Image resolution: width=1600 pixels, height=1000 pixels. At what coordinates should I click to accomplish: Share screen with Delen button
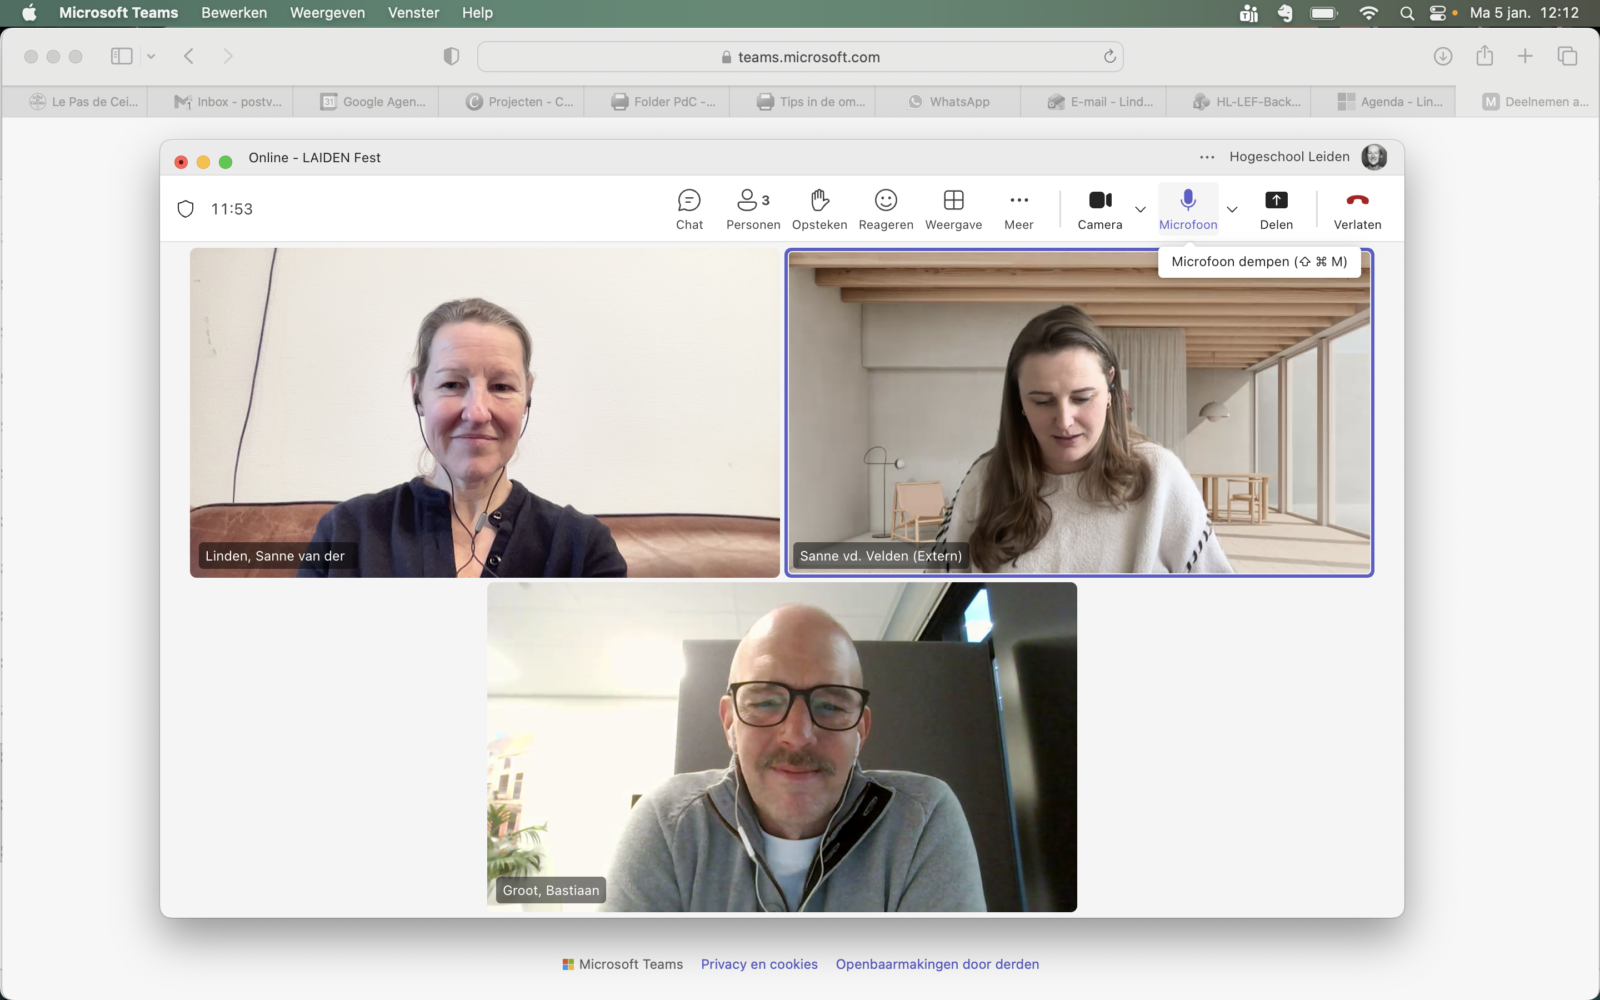pyautogui.click(x=1276, y=209)
